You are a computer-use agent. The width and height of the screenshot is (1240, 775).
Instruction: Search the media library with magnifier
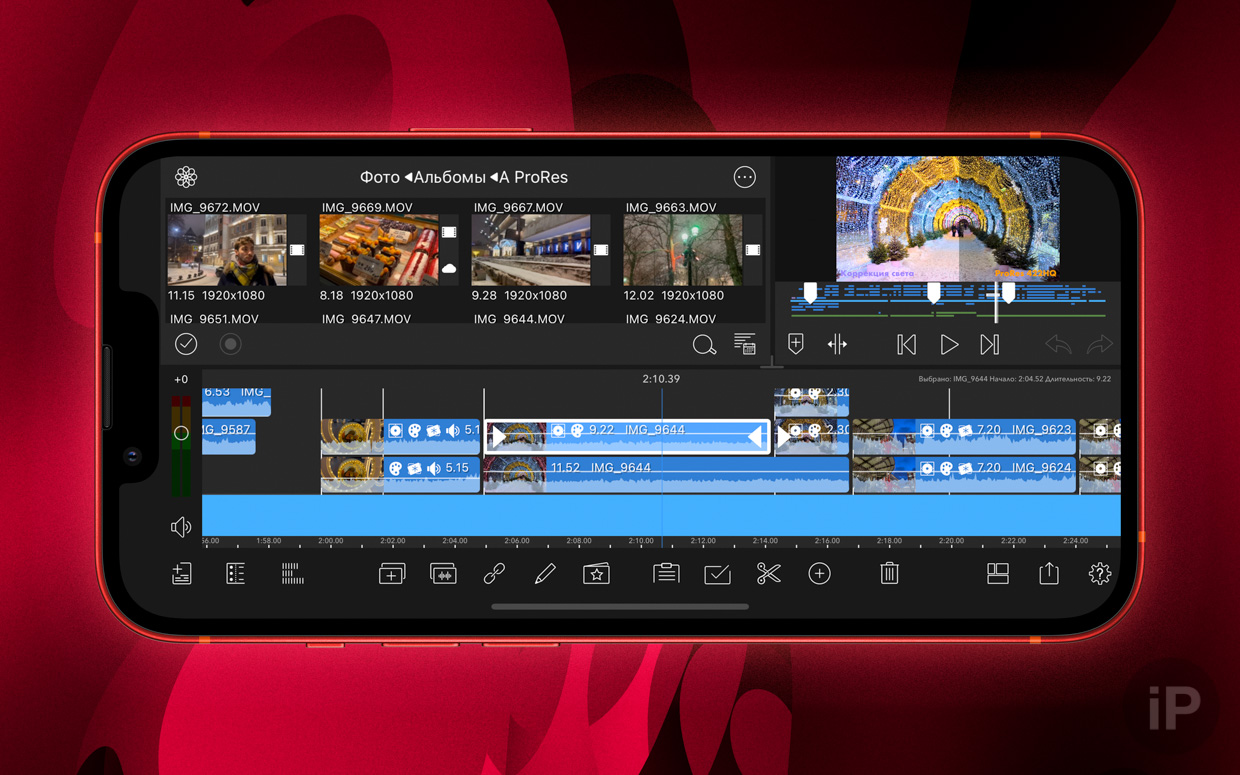(x=704, y=345)
